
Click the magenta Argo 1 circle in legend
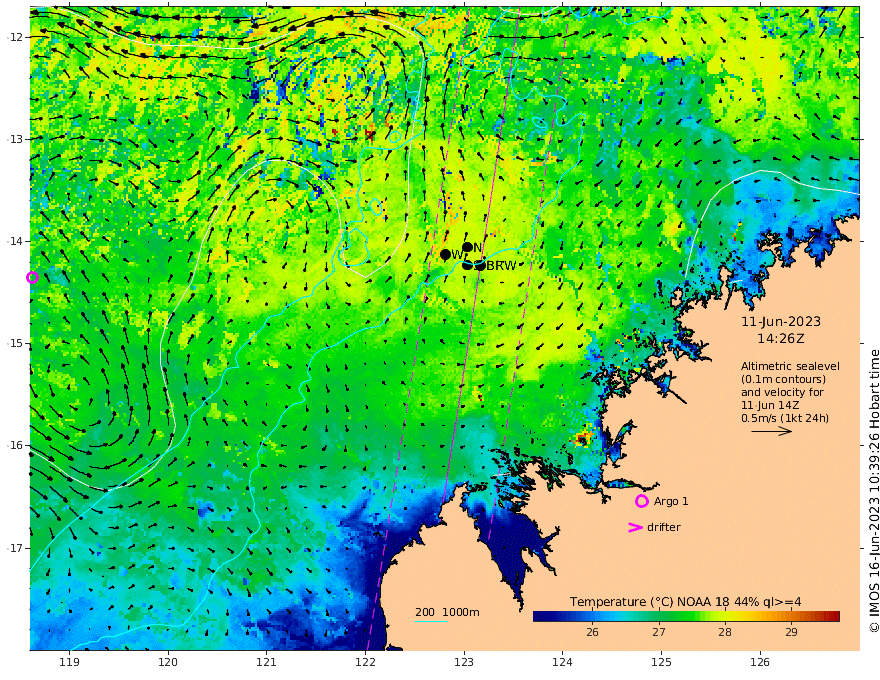pyautogui.click(x=641, y=501)
